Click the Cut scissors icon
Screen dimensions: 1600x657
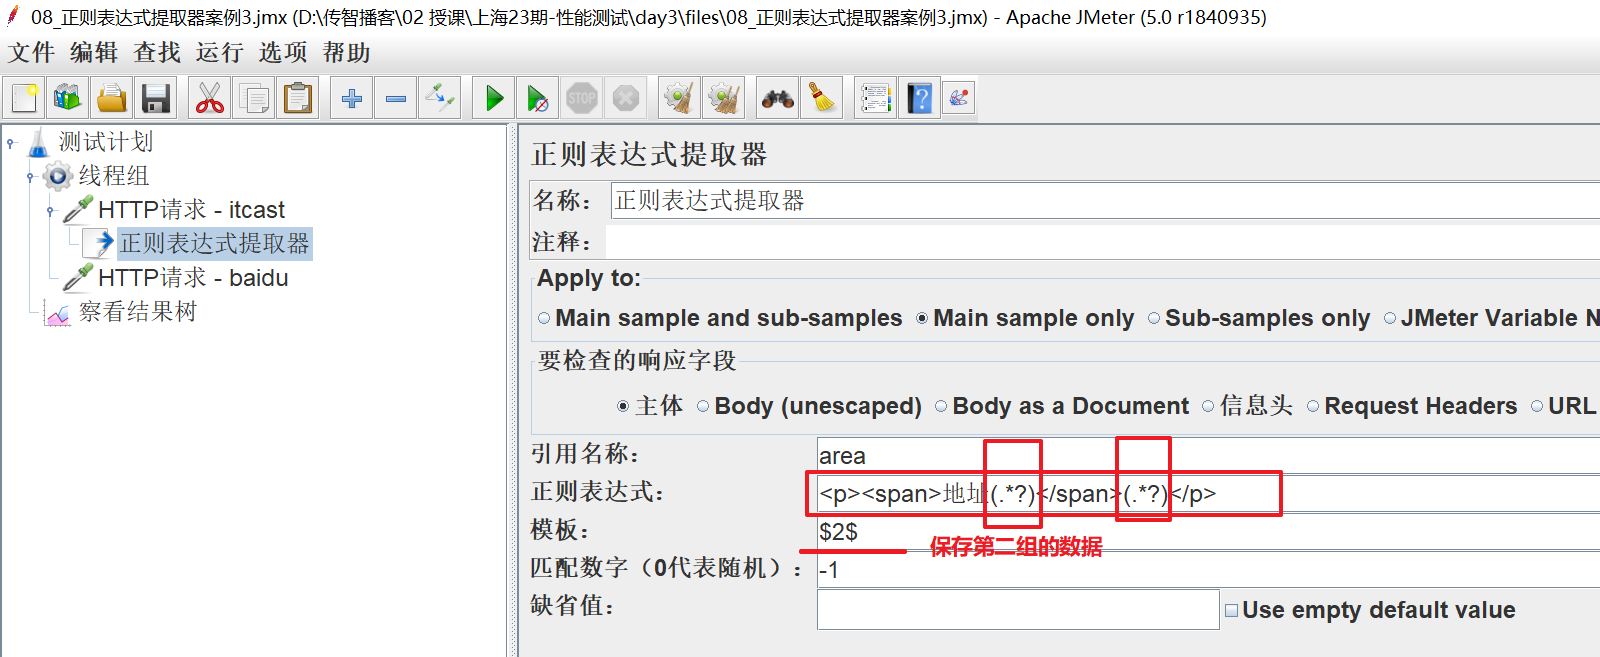[210, 98]
